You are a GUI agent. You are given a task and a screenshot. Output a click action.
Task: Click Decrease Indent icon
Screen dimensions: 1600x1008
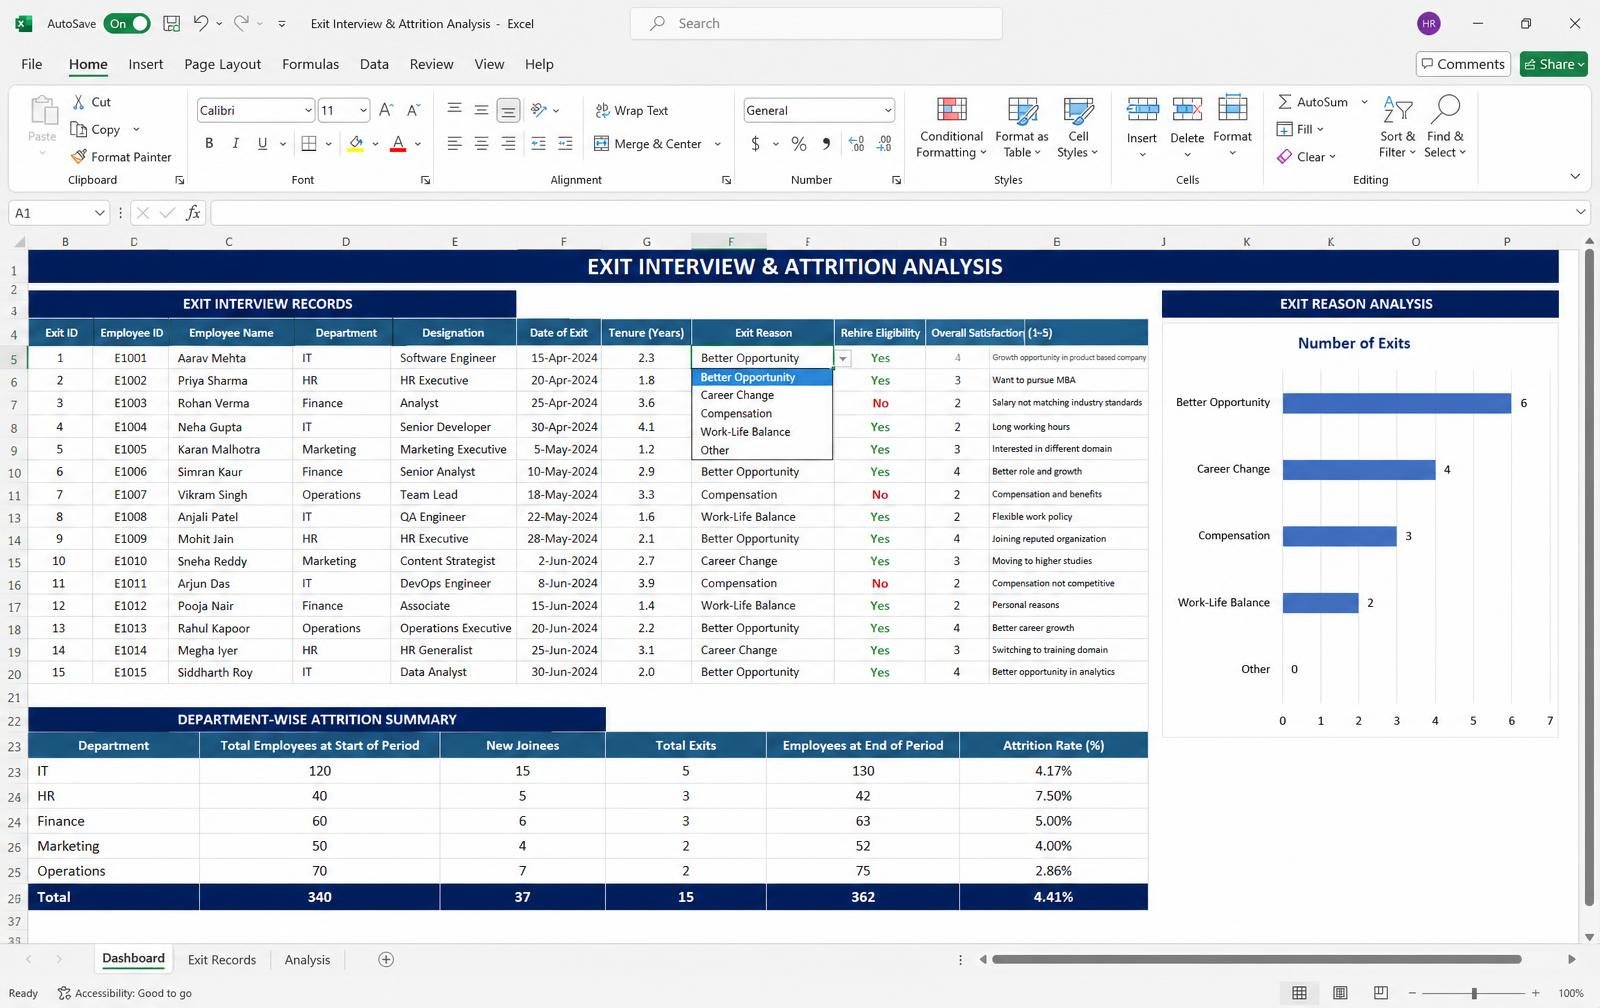point(538,144)
